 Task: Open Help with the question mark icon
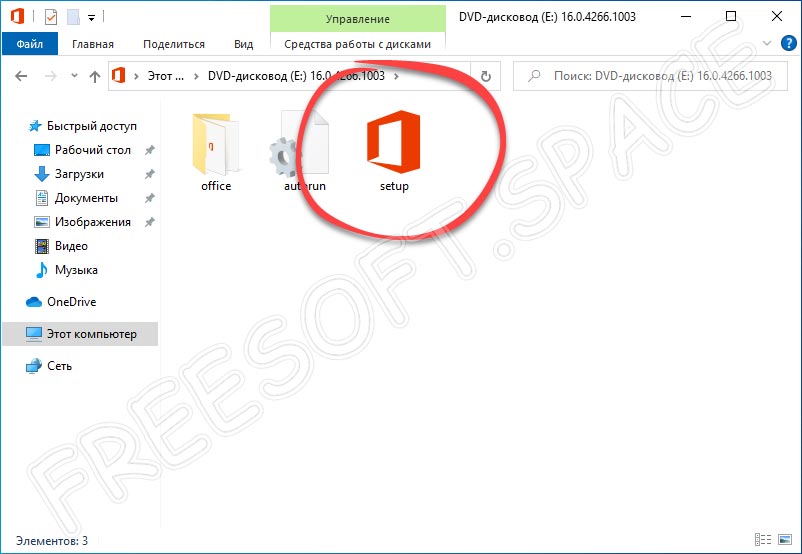tap(789, 44)
